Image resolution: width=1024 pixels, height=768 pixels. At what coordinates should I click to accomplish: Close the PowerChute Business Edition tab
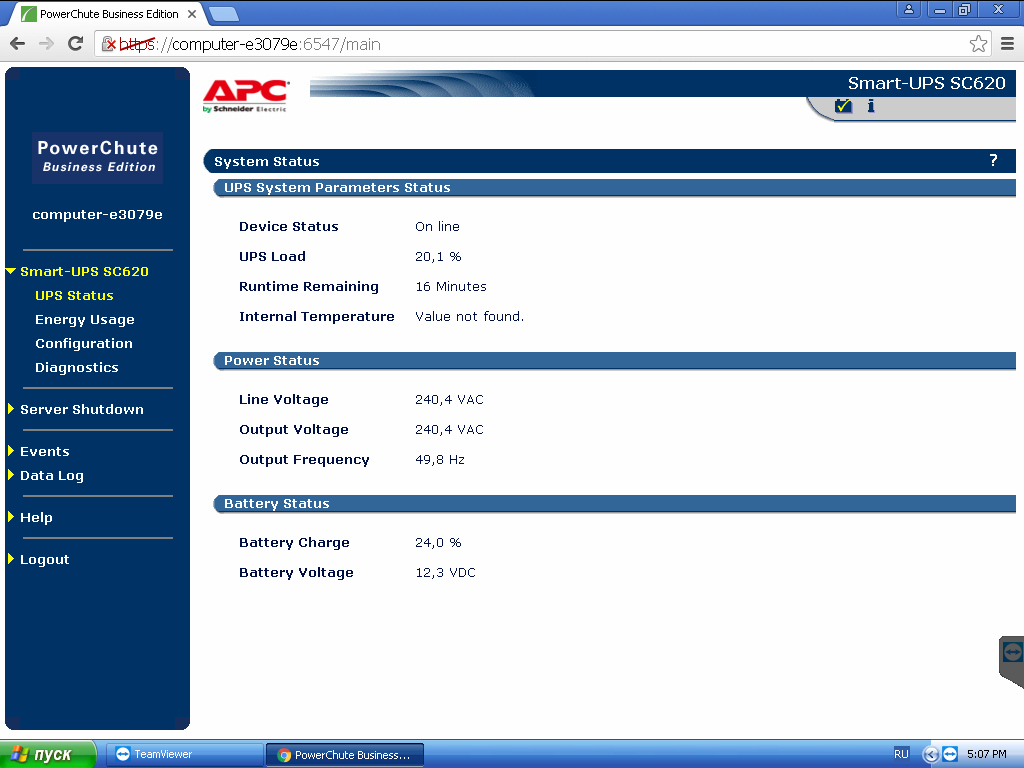click(x=192, y=14)
